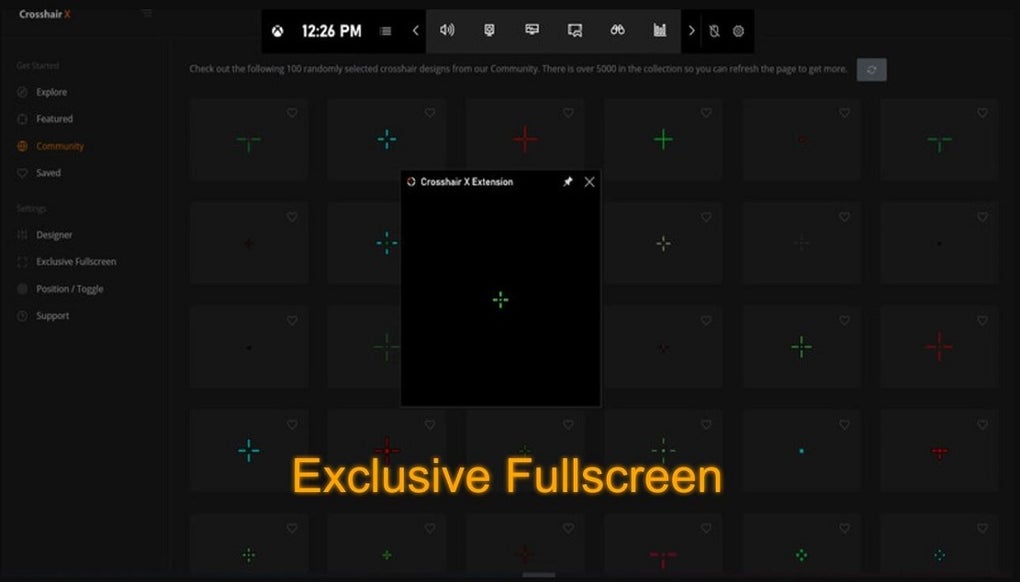Image resolution: width=1020 pixels, height=582 pixels.
Task: Select fourth-row cyan plus crosshair thumbnail
Action: coord(248,451)
